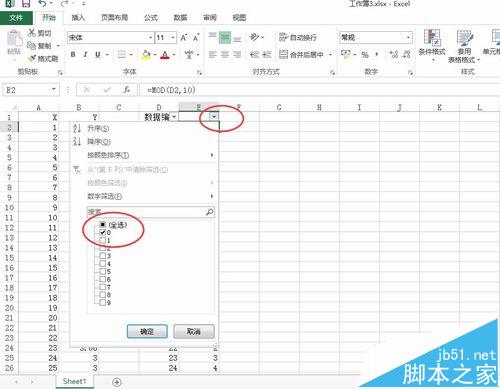
Task: Align cell content to vertical middle
Action: 225,37
